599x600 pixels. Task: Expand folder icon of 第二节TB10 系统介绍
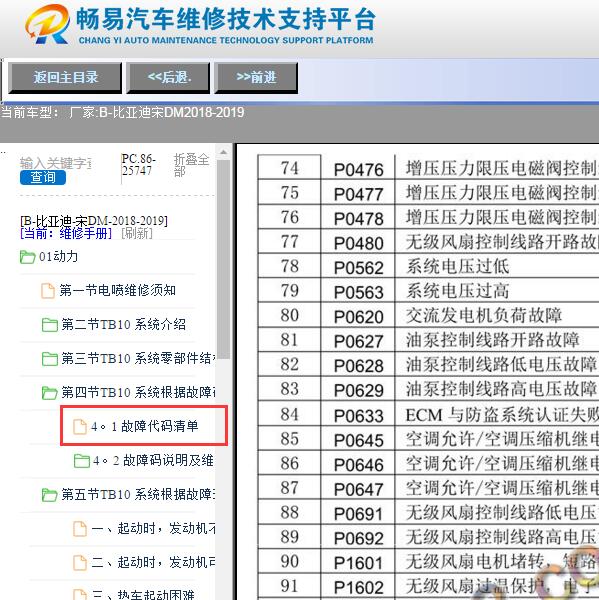50,325
